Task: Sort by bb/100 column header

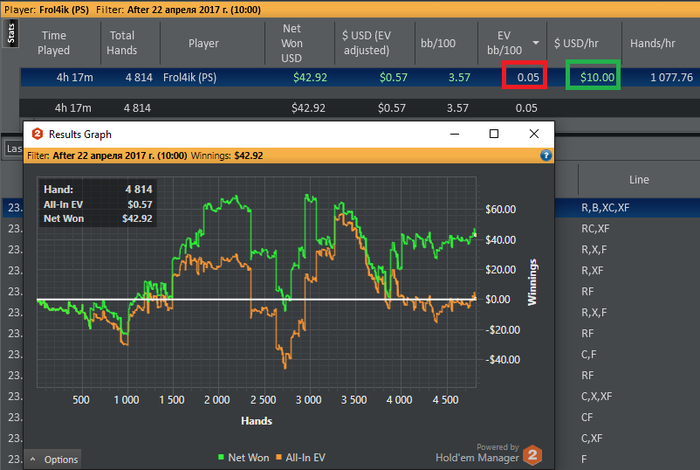Action: coord(438,43)
